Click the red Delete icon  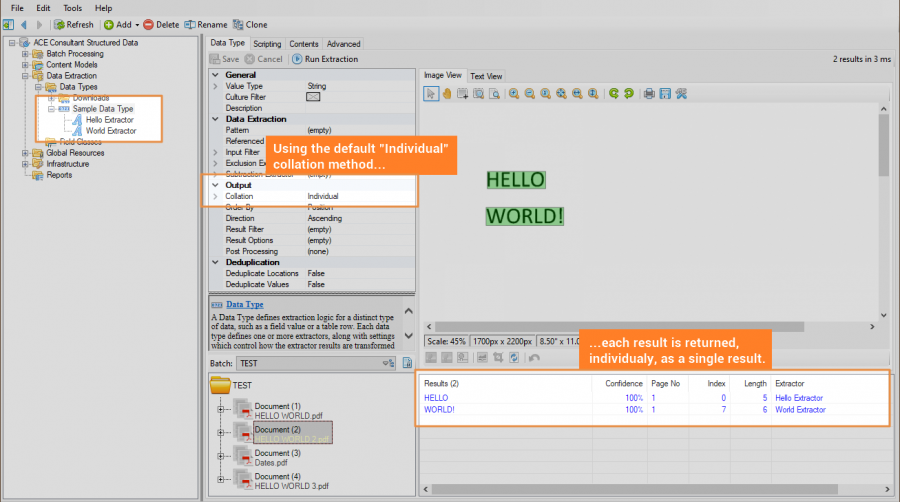click(149, 24)
